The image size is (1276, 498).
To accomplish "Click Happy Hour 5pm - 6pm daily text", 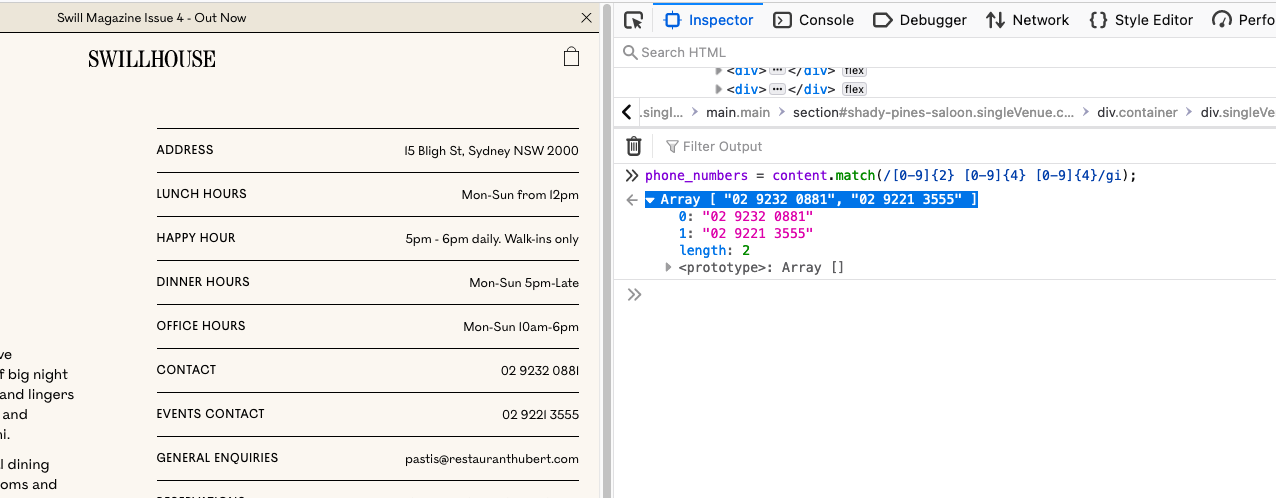I will click(x=492, y=239).
